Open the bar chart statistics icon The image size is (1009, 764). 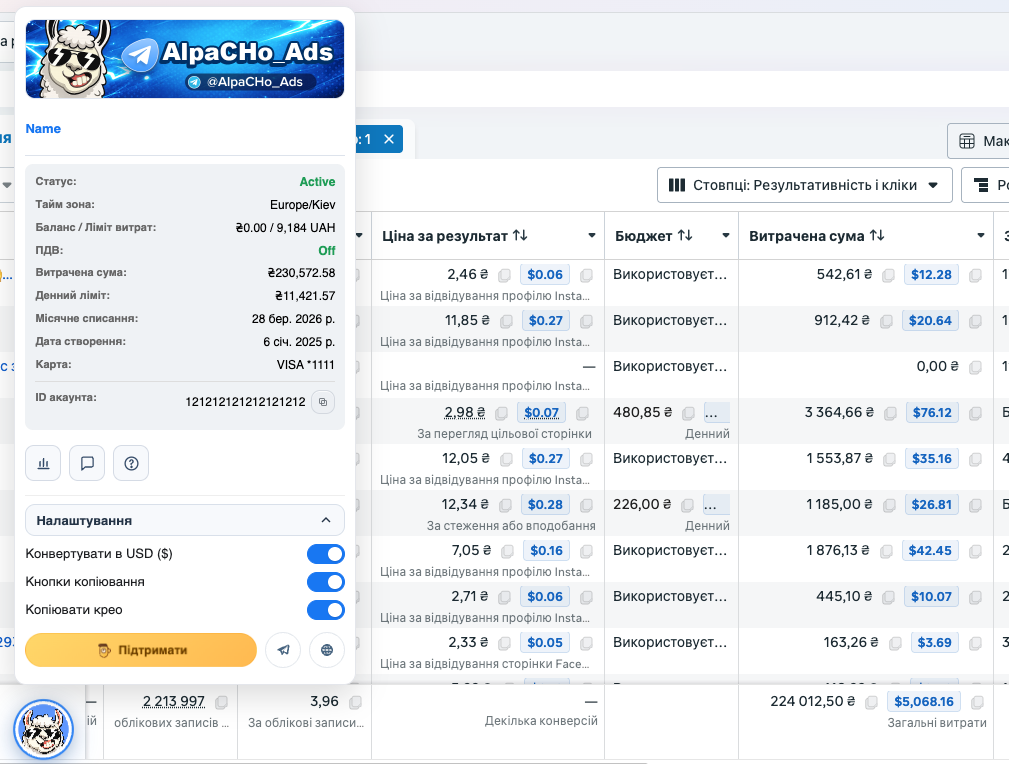[x=43, y=463]
